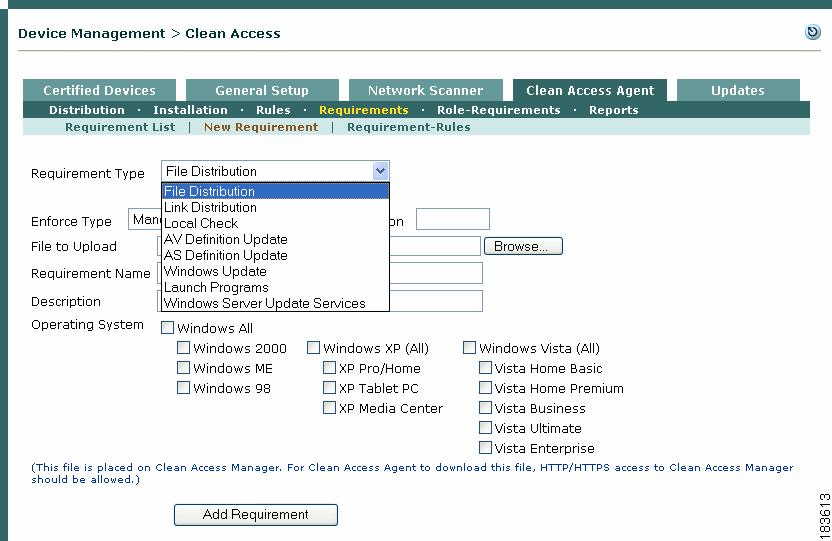
Task: Open the Installation submenu
Action: [x=190, y=110]
